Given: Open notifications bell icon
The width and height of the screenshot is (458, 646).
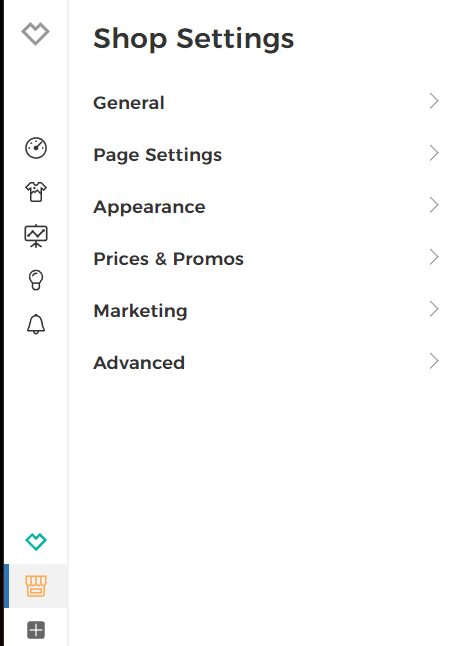Looking at the screenshot, I should (x=36, y=324).
